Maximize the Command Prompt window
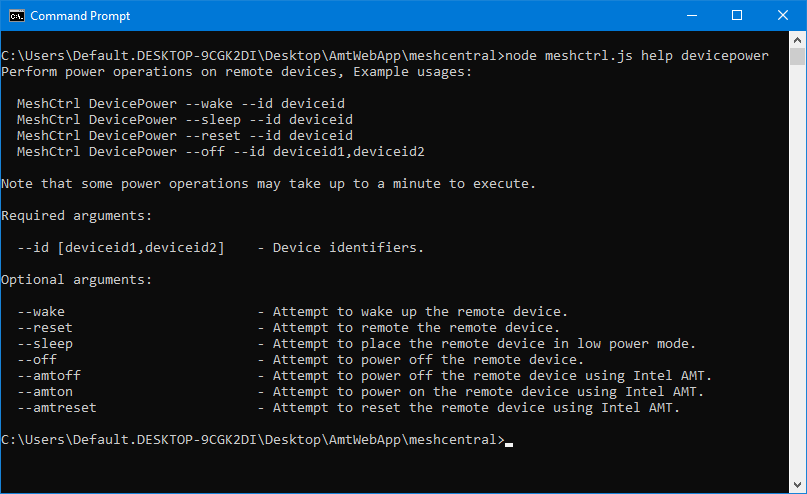 [x=737, y=16]
